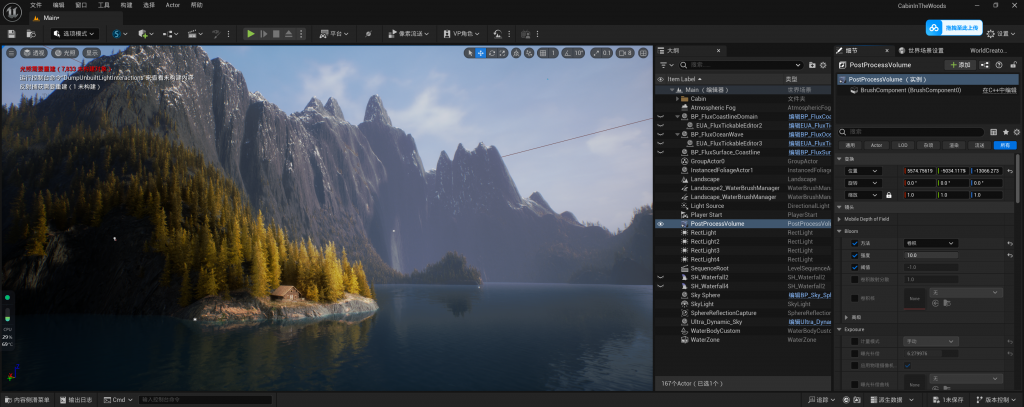
Task: Click the 添加 component button
Action: (x=960, y=64)
